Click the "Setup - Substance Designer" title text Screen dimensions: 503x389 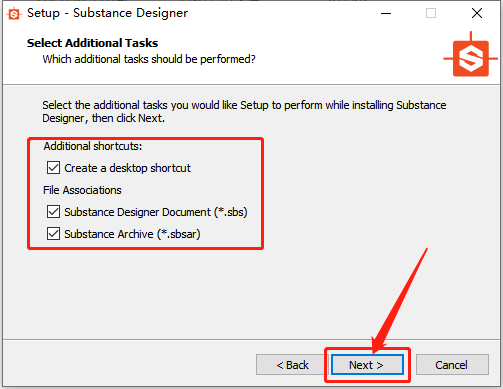[x=107, y=13]
